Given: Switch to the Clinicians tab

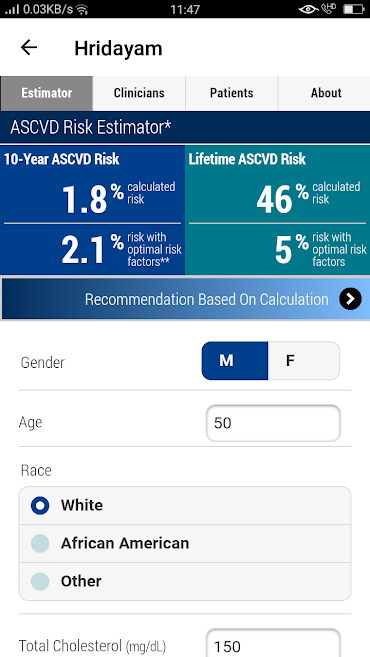Looking at the screenshot, I should [139, 93].
